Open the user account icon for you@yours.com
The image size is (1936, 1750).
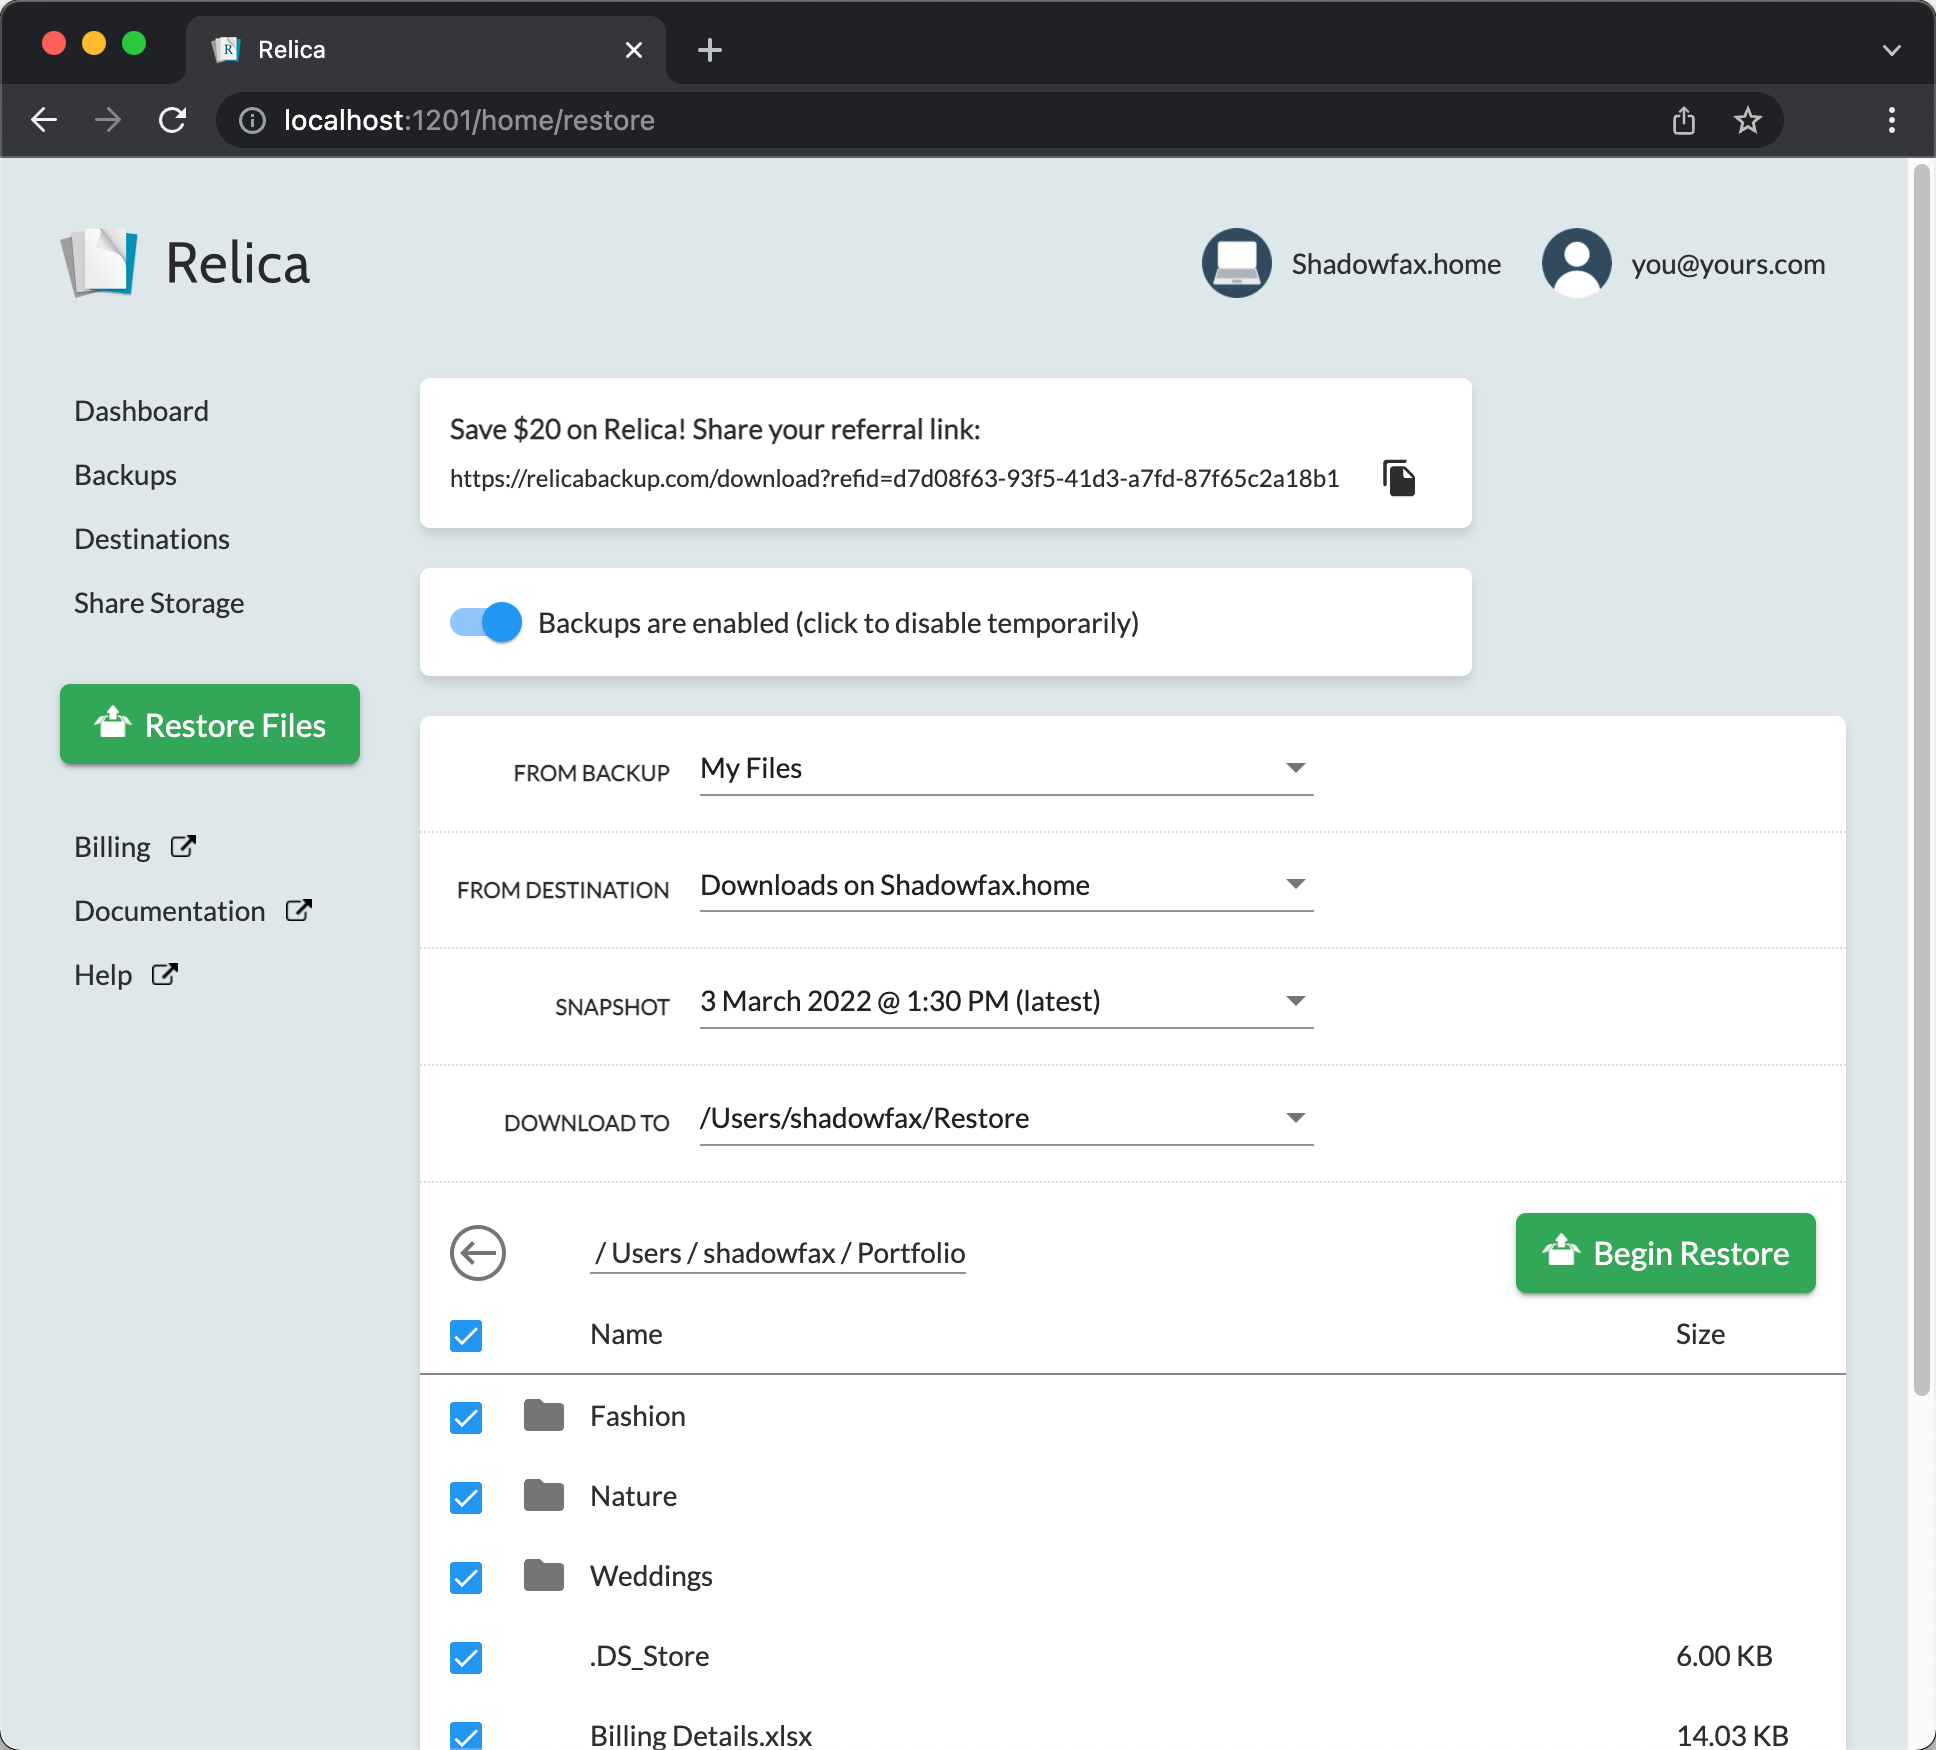click(1576, 263)
